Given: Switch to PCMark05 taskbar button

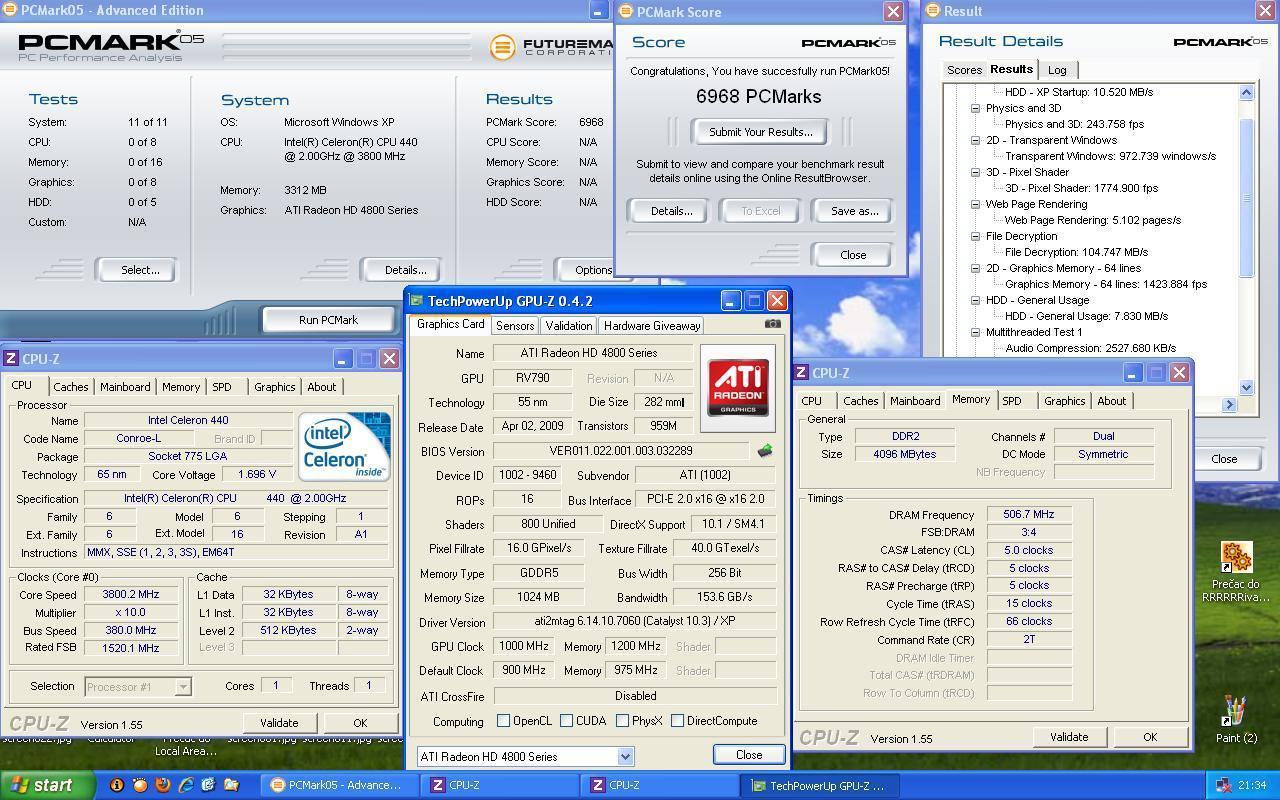Looking at the screenshot, I should pyautogui.click(x=338, y=785).
